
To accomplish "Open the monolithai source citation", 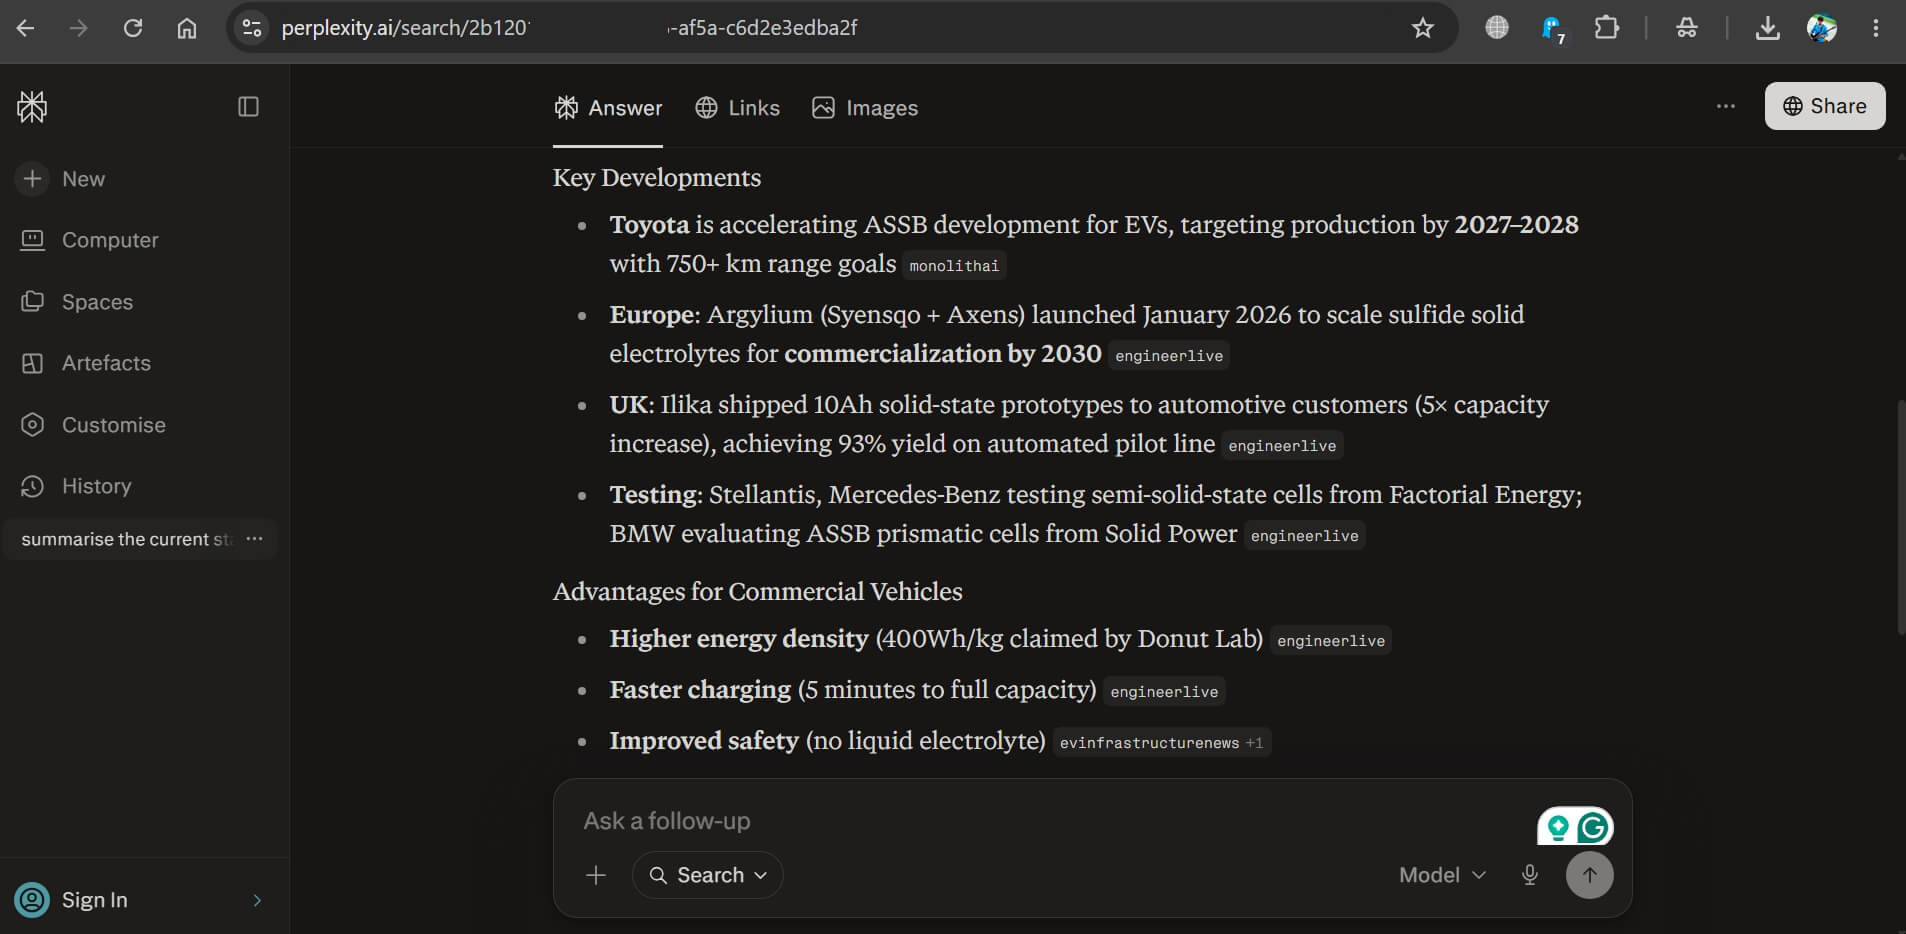I will click(x=954, y=266).
